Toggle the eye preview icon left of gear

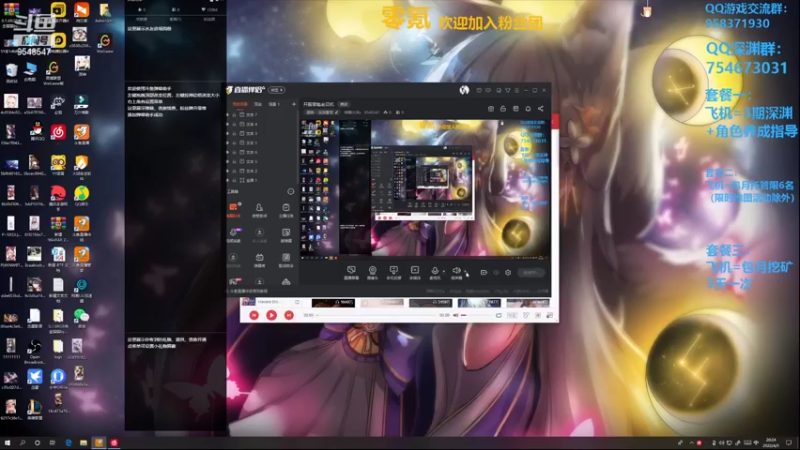(x=496, y=272)
